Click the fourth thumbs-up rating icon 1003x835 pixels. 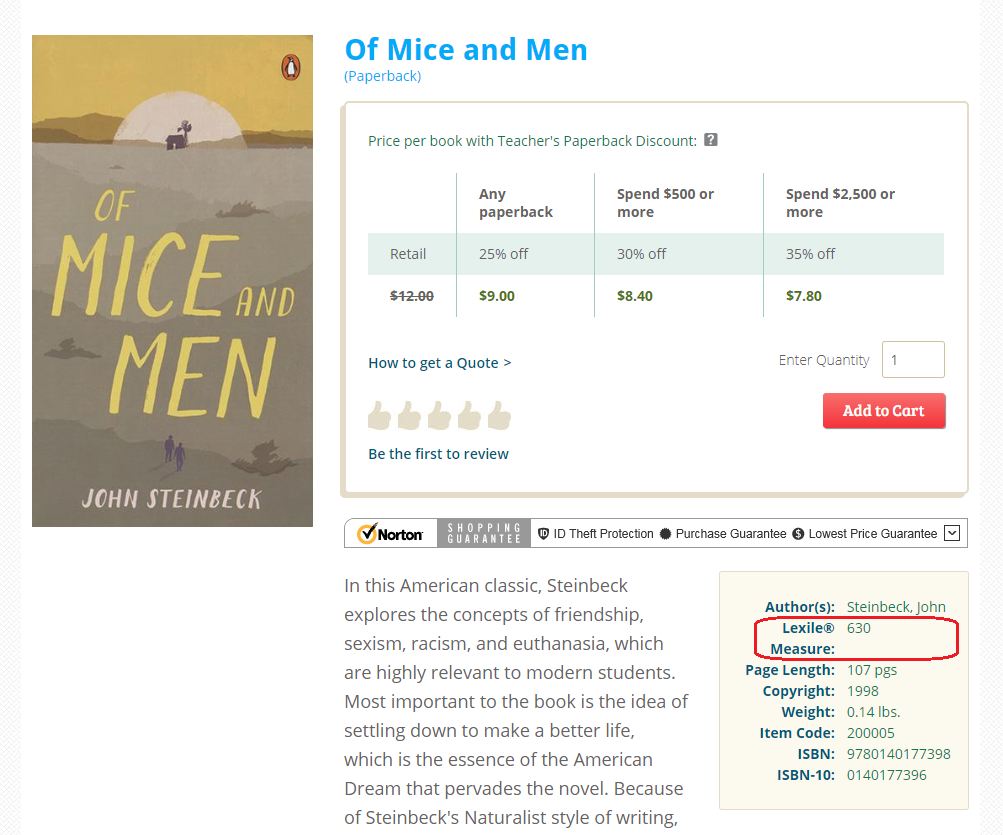click(x=470, y=415)
